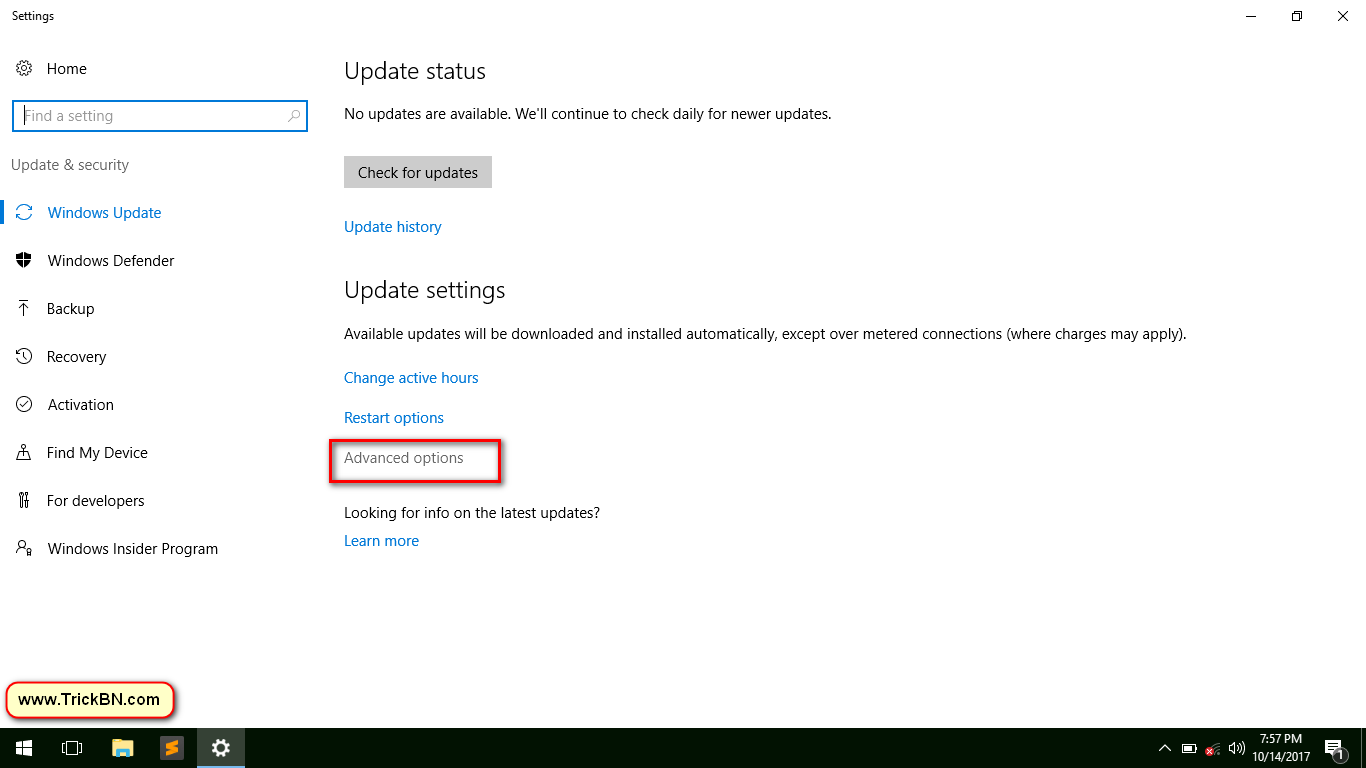Click the 'Update & security' section label
Viewport: 1366px width, 768px height.
point(70,165)
